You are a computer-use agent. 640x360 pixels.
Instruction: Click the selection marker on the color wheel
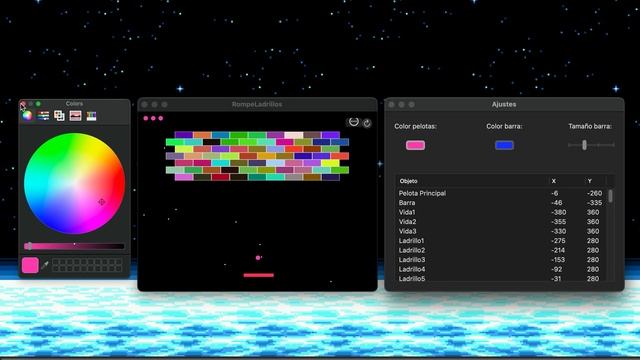(x=102, y=202)
